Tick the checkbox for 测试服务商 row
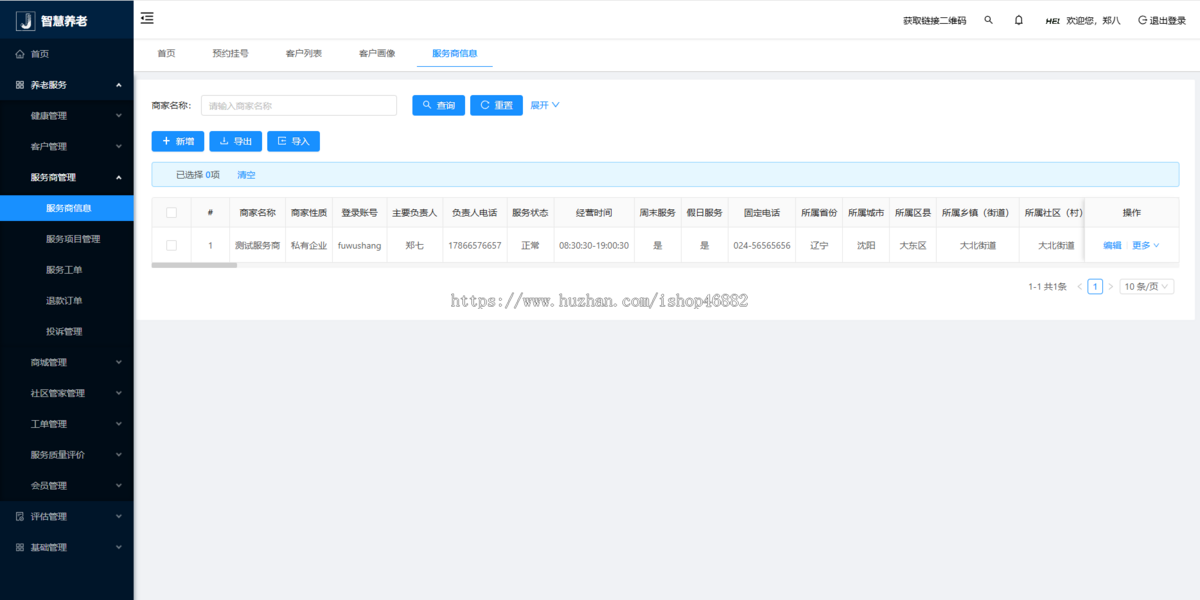The width and height of the screenshot is (1200, 600). (x=172, y=245)
